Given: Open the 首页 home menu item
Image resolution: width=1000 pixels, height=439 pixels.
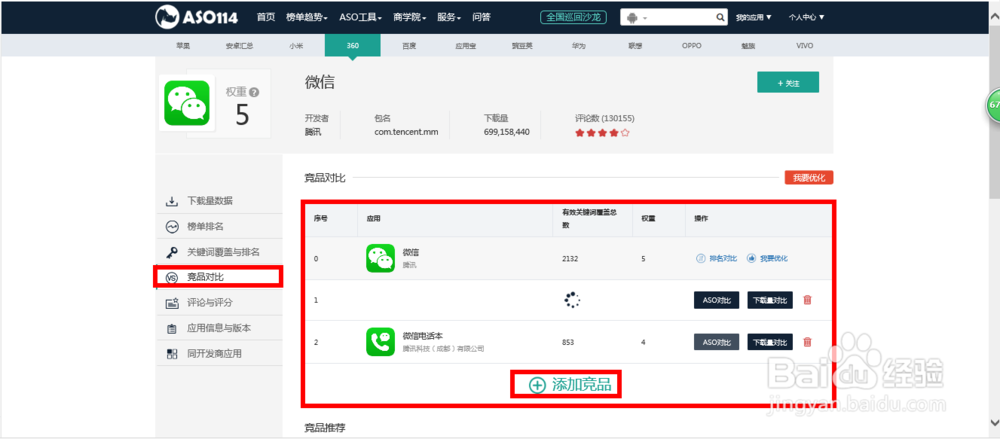Looking at the screenshot, I should pos(265,17).
